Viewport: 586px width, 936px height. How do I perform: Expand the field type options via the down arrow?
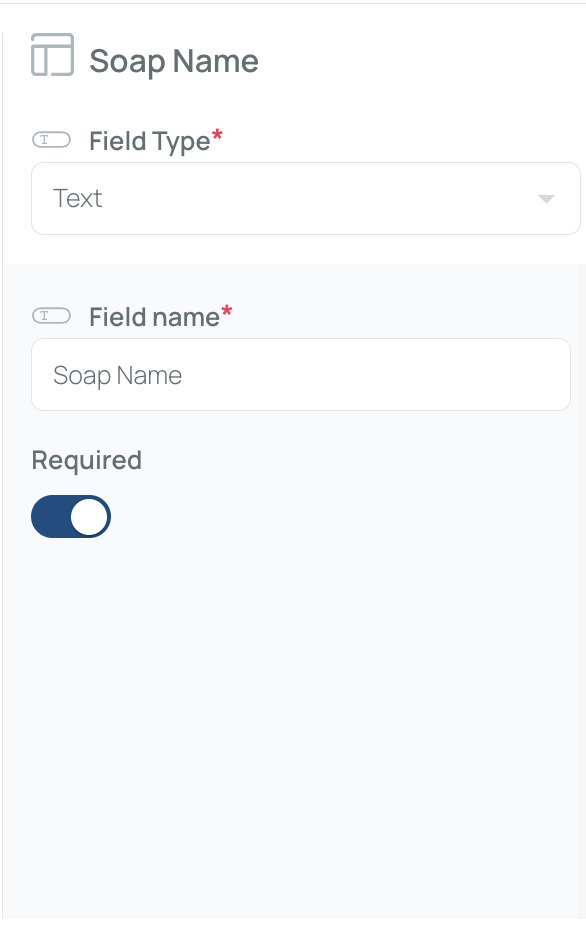pos(546,199)
